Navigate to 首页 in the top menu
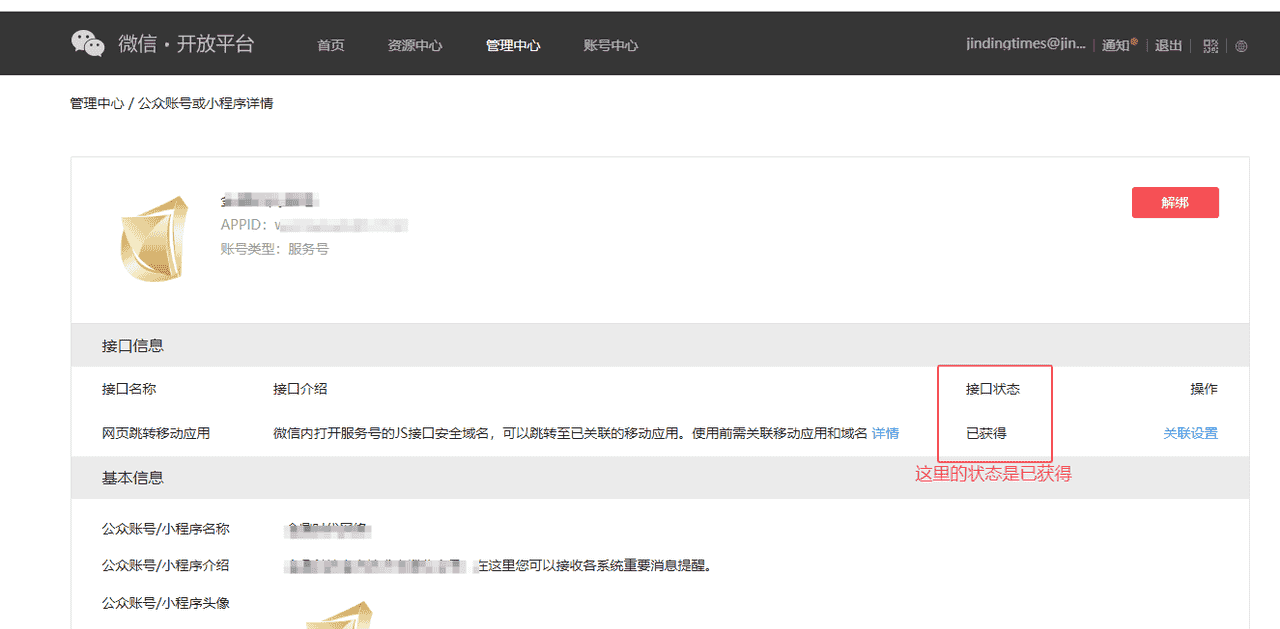The height and width of the screenshot is (629, 1280). [330, 45]
